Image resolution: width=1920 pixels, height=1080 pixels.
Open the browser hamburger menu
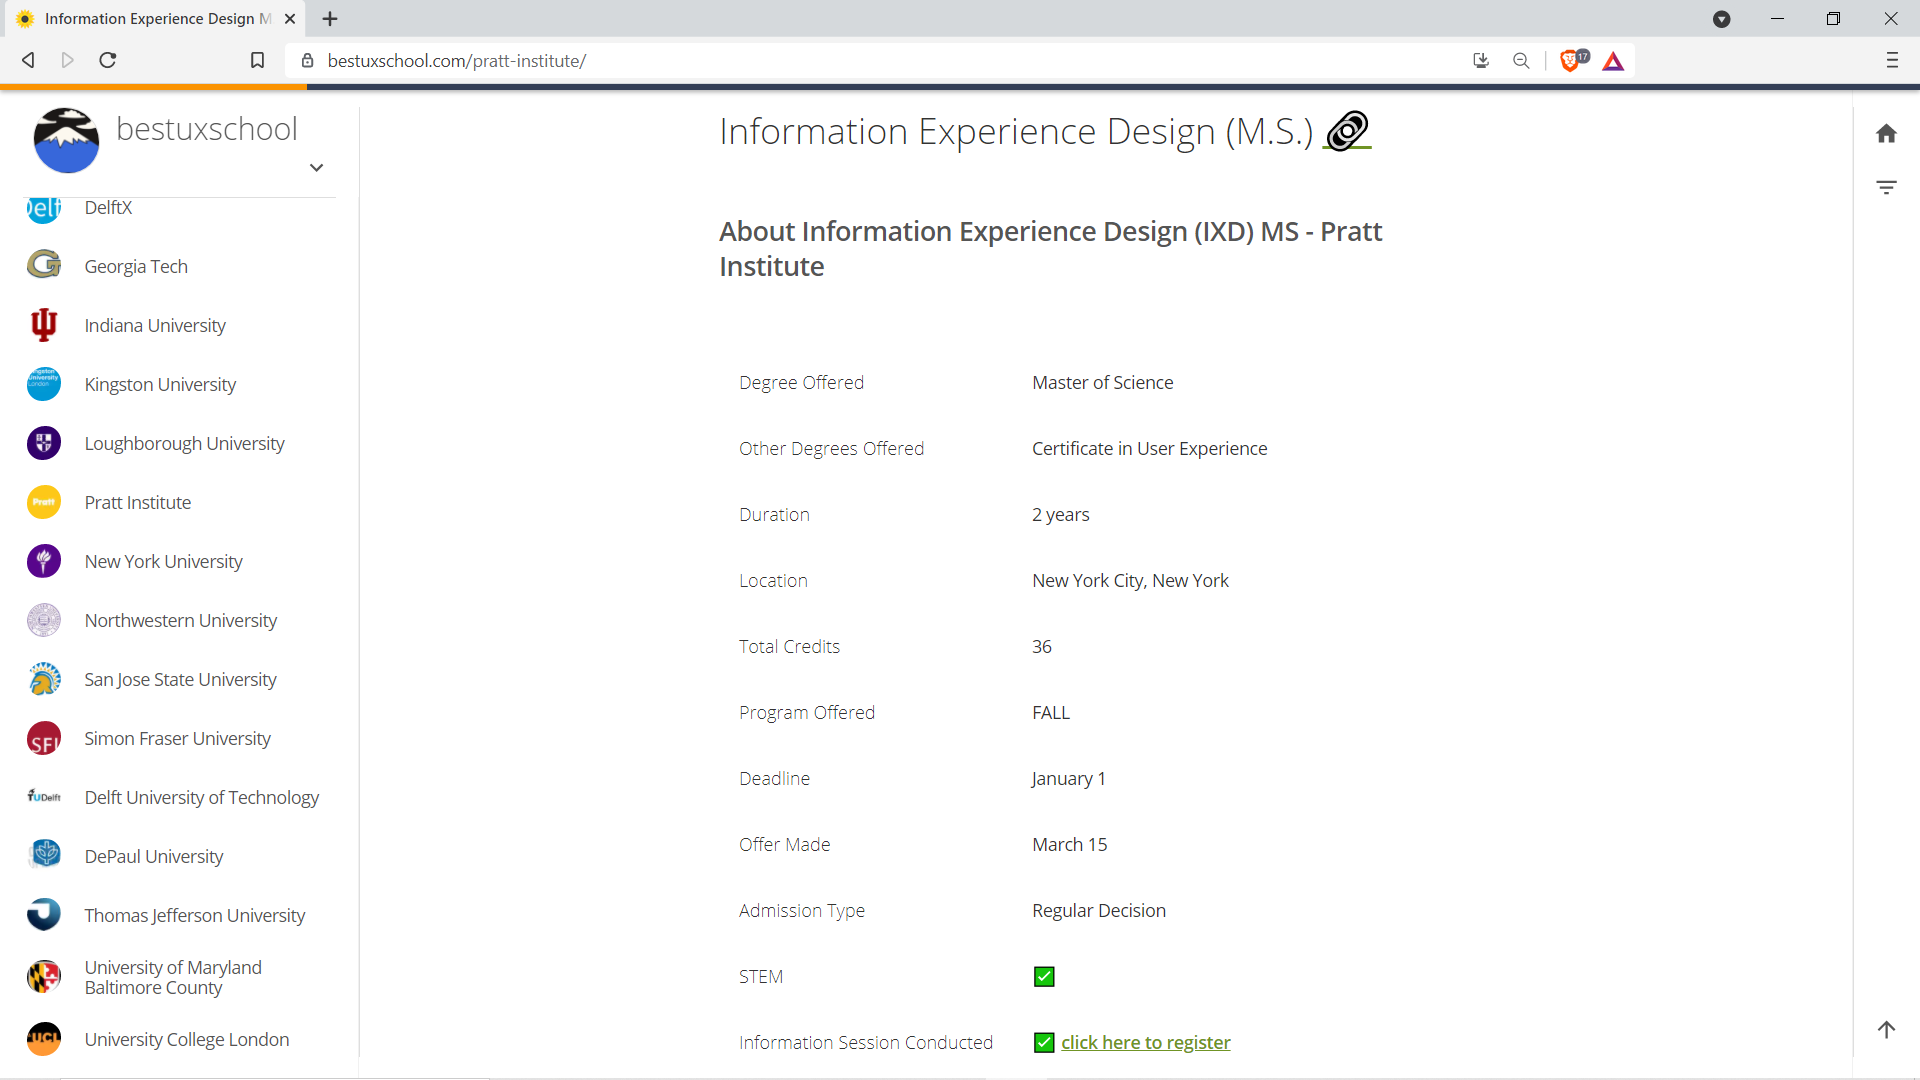[1892, 61]
